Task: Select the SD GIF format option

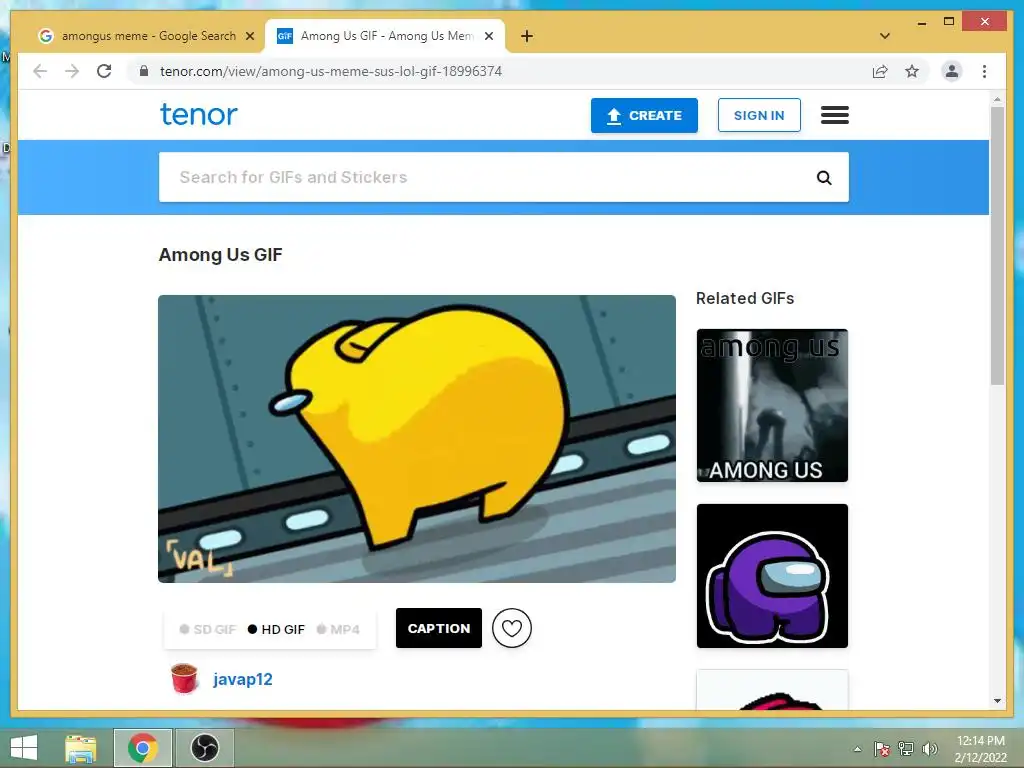Action: [x=208, y=630]
